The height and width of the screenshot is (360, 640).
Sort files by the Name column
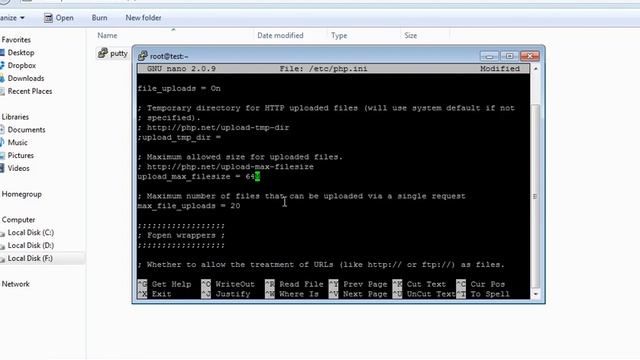point(107,36)
